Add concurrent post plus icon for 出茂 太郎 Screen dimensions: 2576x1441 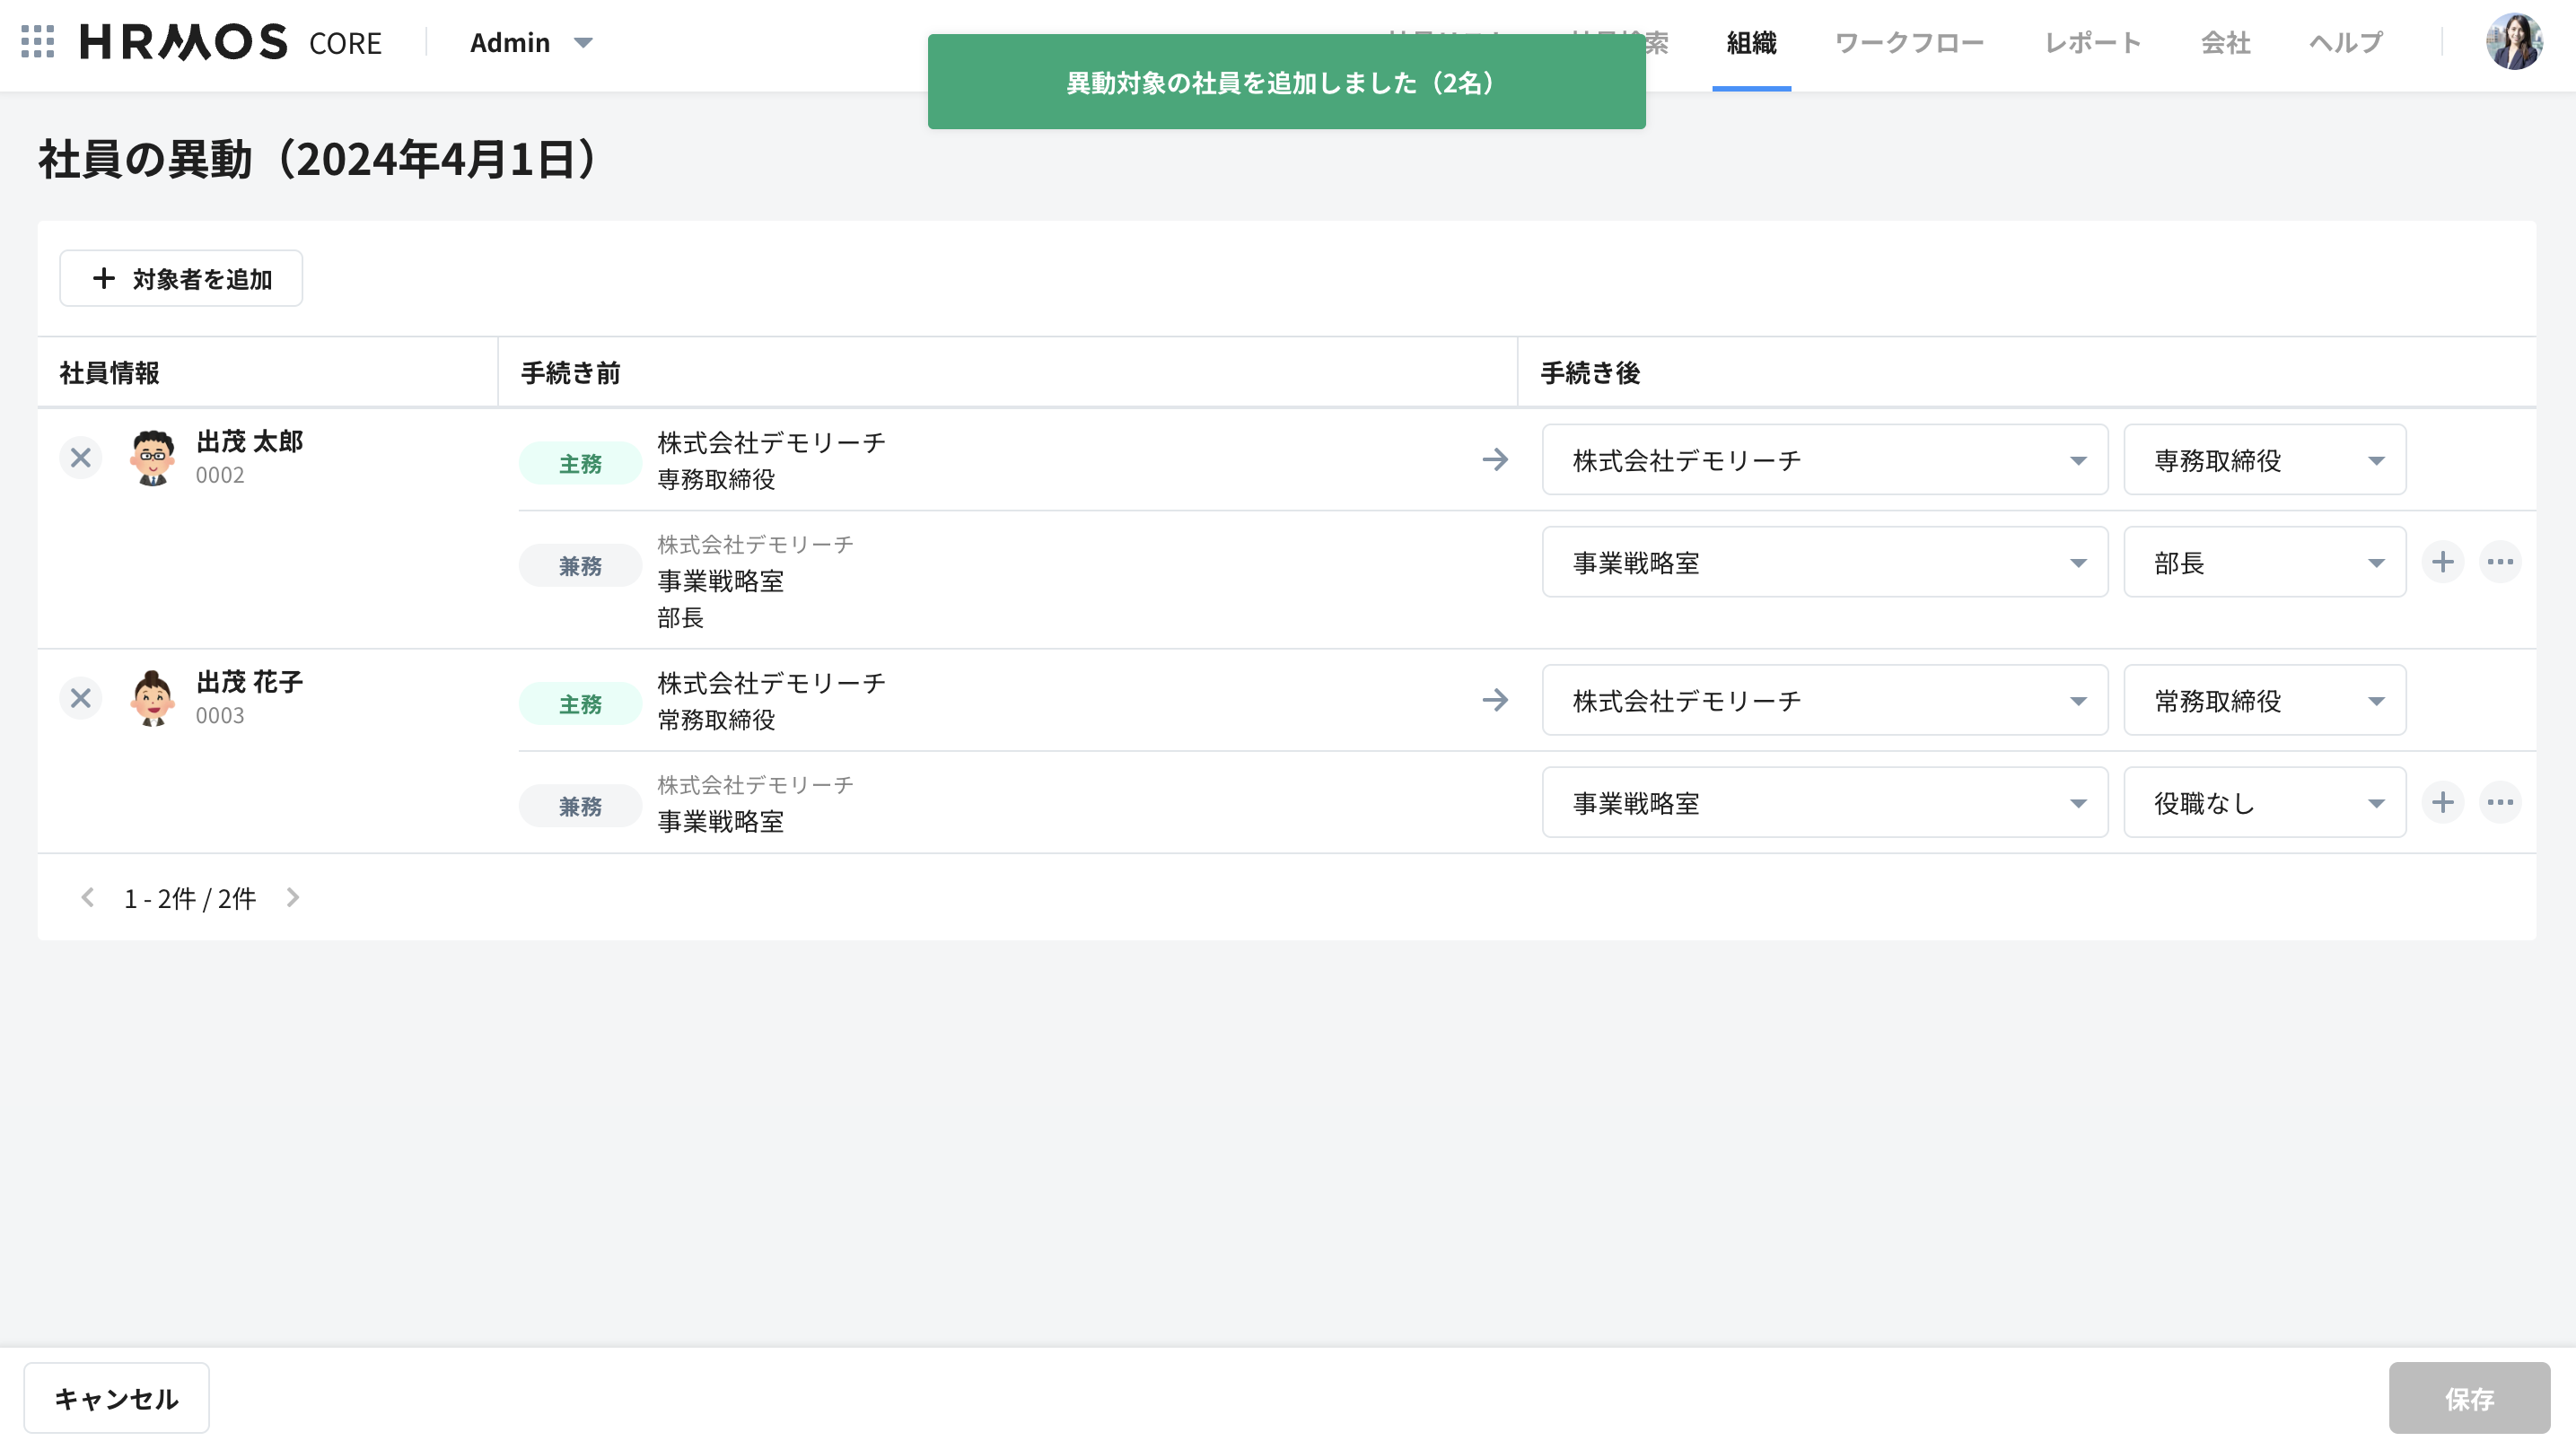[x=2442, y=562]
